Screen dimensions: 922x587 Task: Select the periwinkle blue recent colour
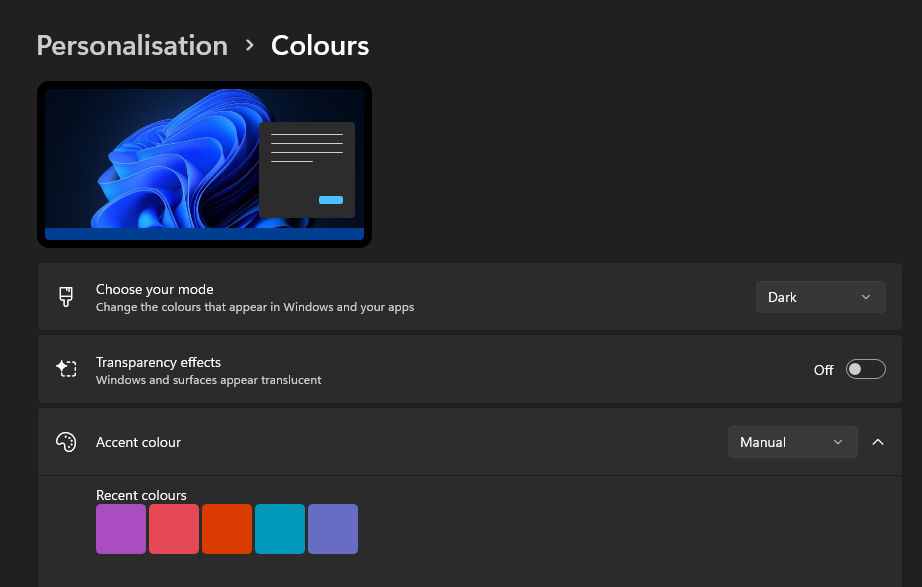click(x=333, y=529)
